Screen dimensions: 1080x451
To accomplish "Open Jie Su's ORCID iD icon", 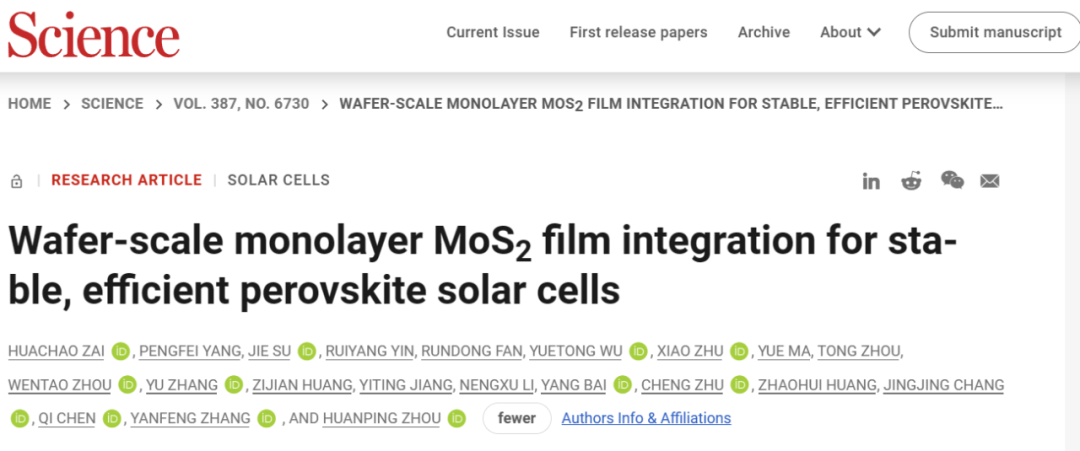I will pos(307,351).
